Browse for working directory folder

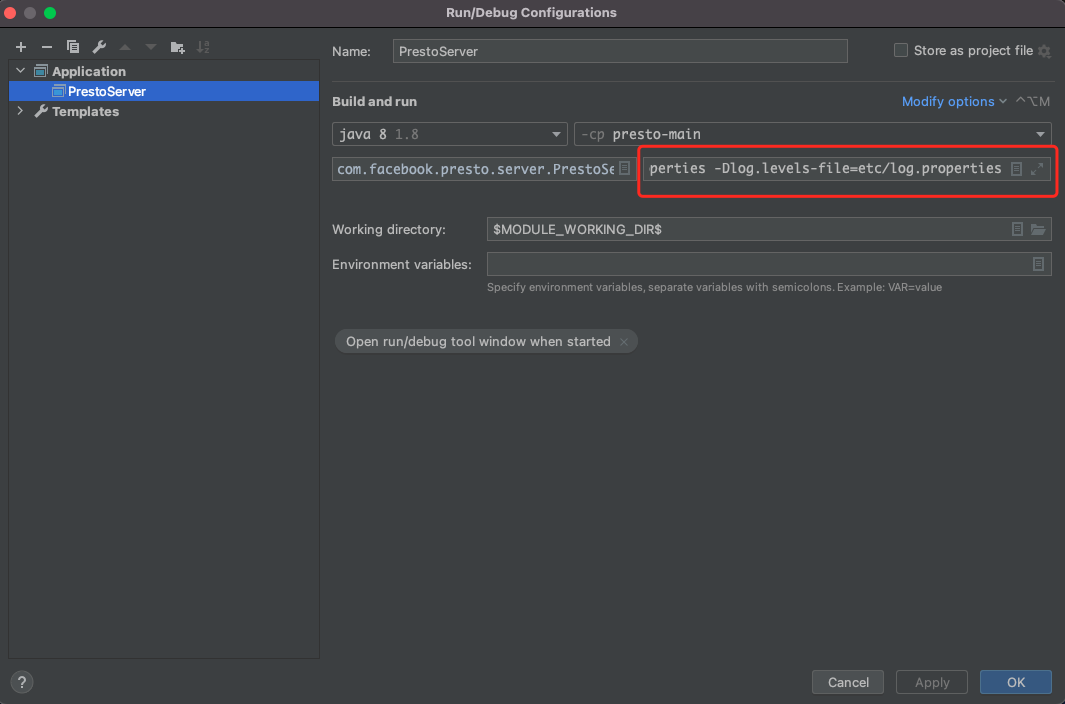tap(1038, 229)
